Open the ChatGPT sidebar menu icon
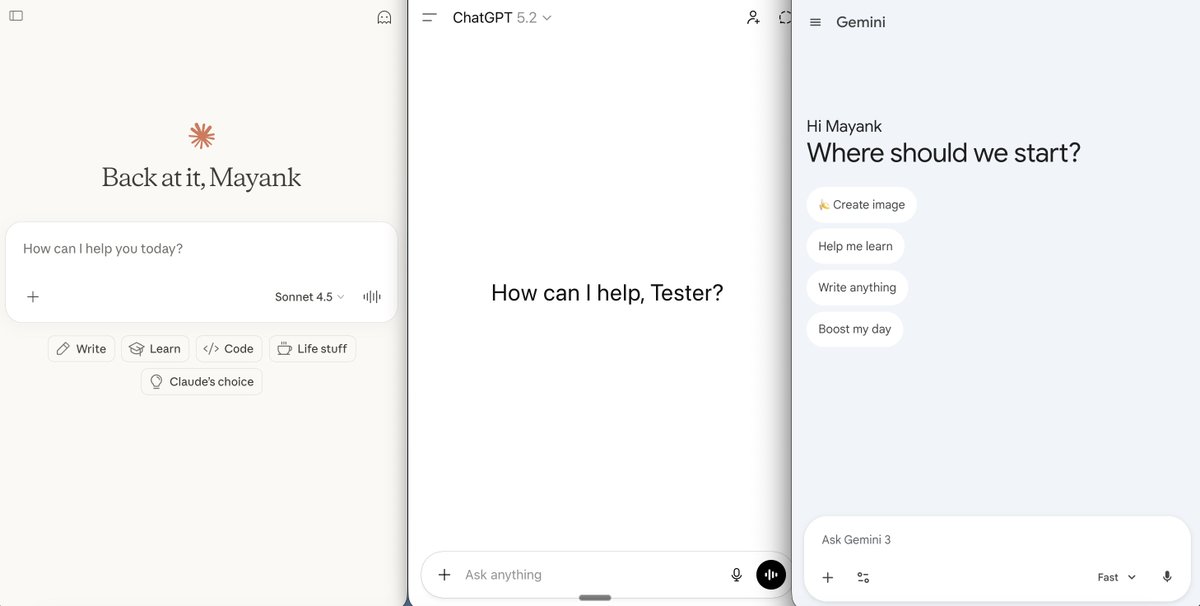Screen dimensions: 1200x606 (x=429, y=18)
